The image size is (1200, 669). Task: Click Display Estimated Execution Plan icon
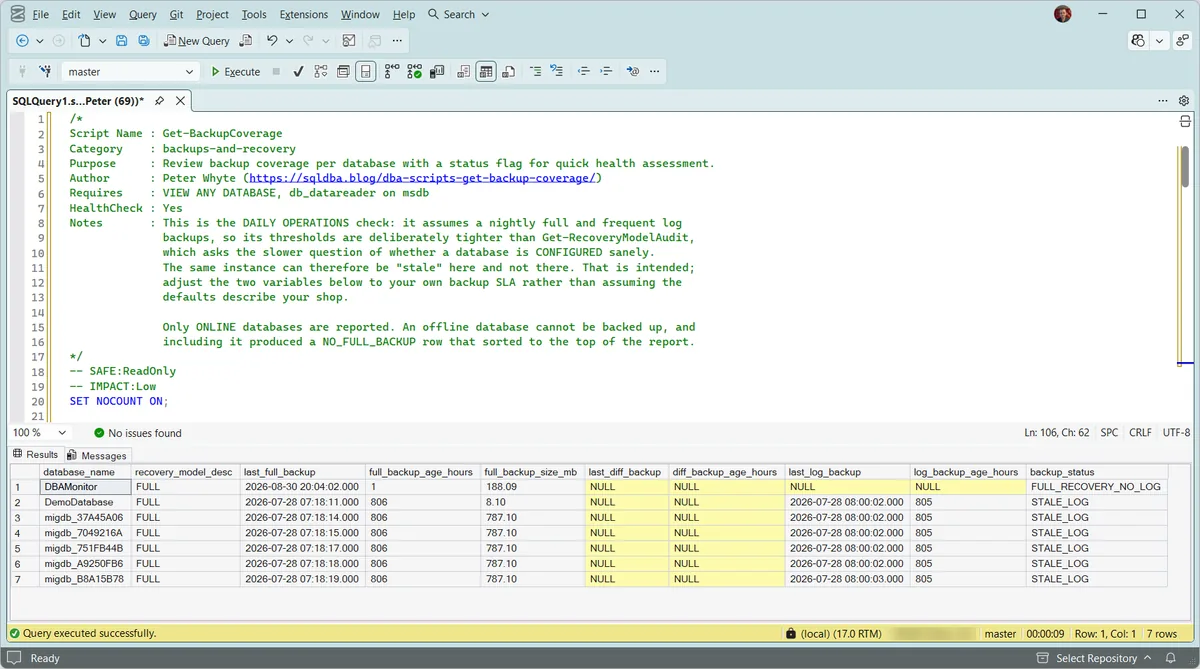[x=320, y=72]
